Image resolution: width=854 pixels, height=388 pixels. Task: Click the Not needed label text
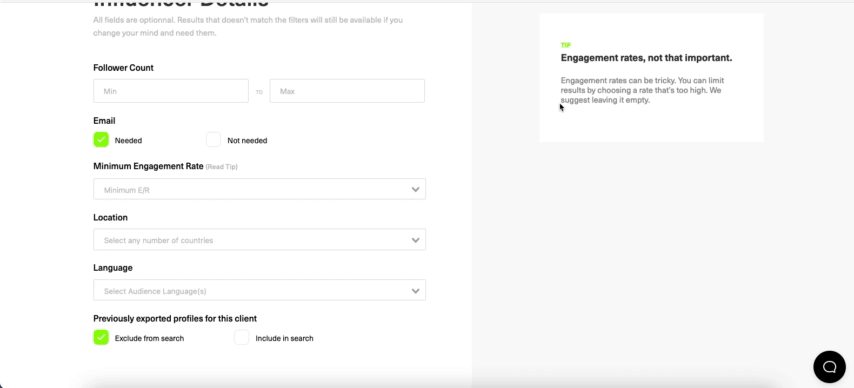tap(247, 141)
